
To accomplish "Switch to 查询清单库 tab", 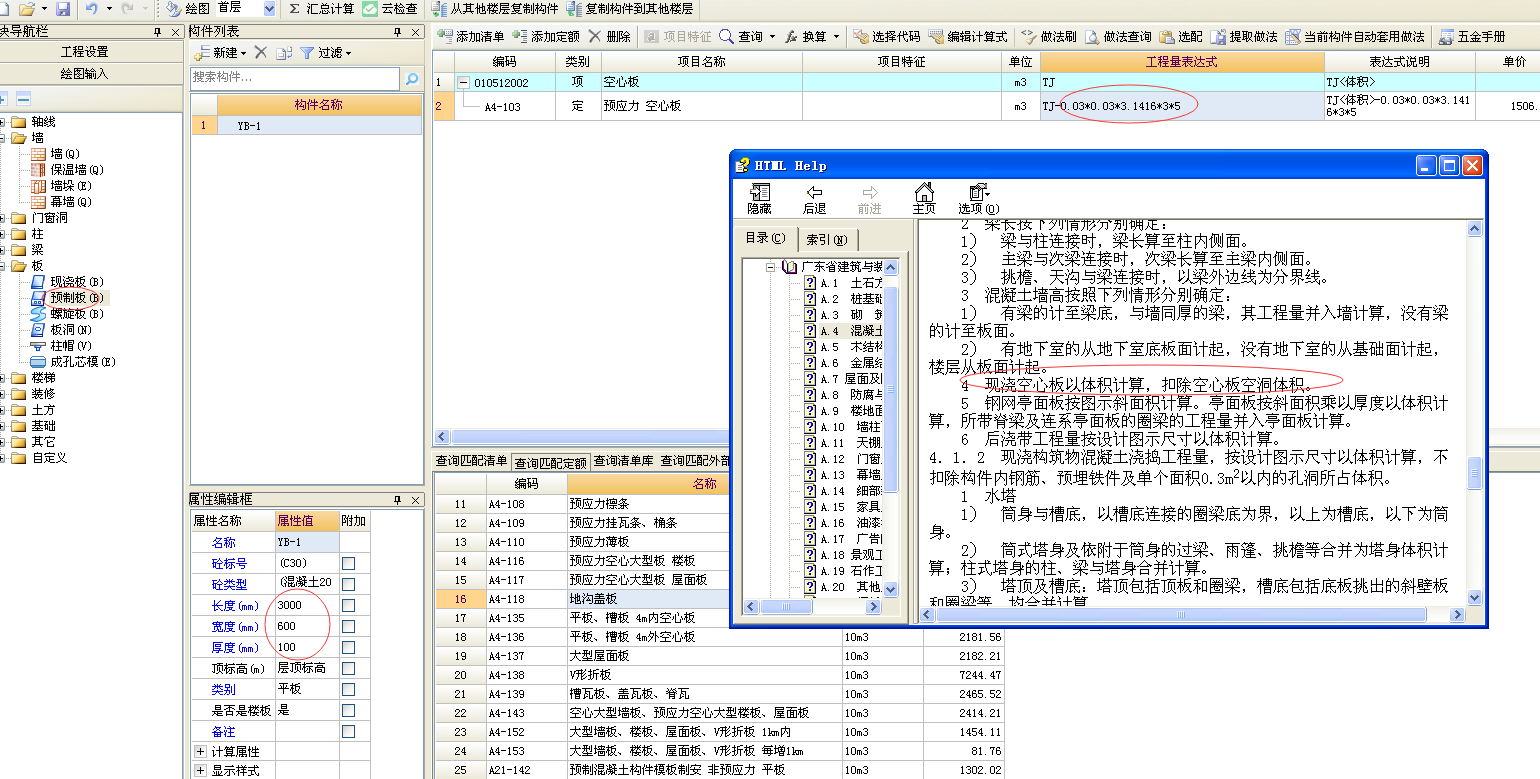I will click(624, 461).
